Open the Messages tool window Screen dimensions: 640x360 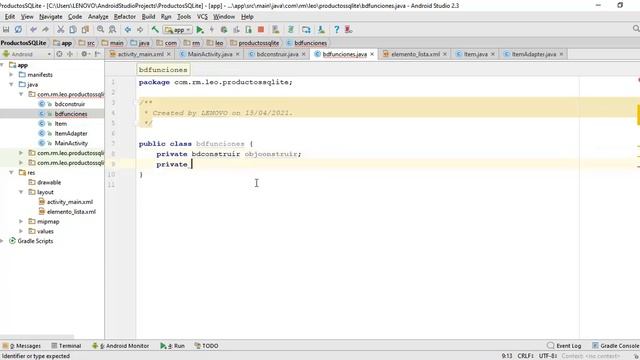pos(22,346)
